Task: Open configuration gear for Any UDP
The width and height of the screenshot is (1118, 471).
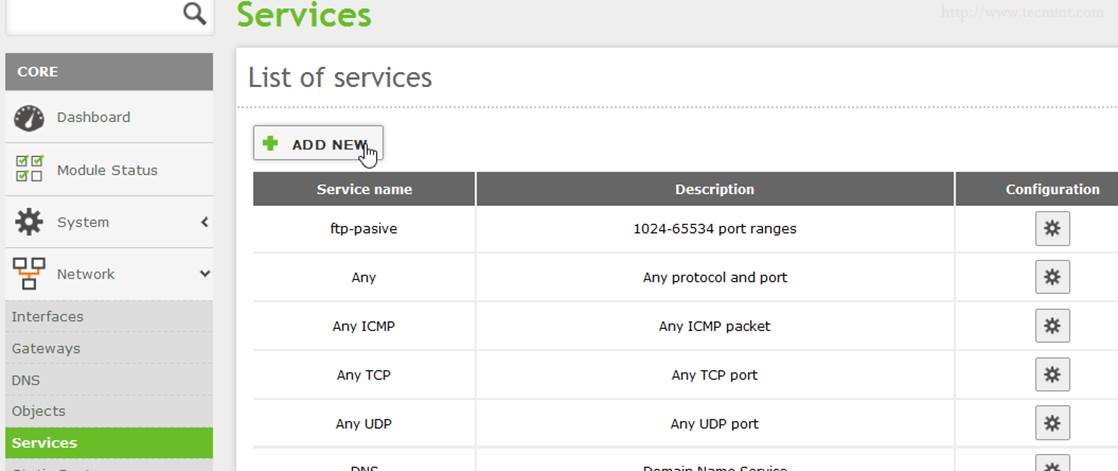Action: point(1052,423)
